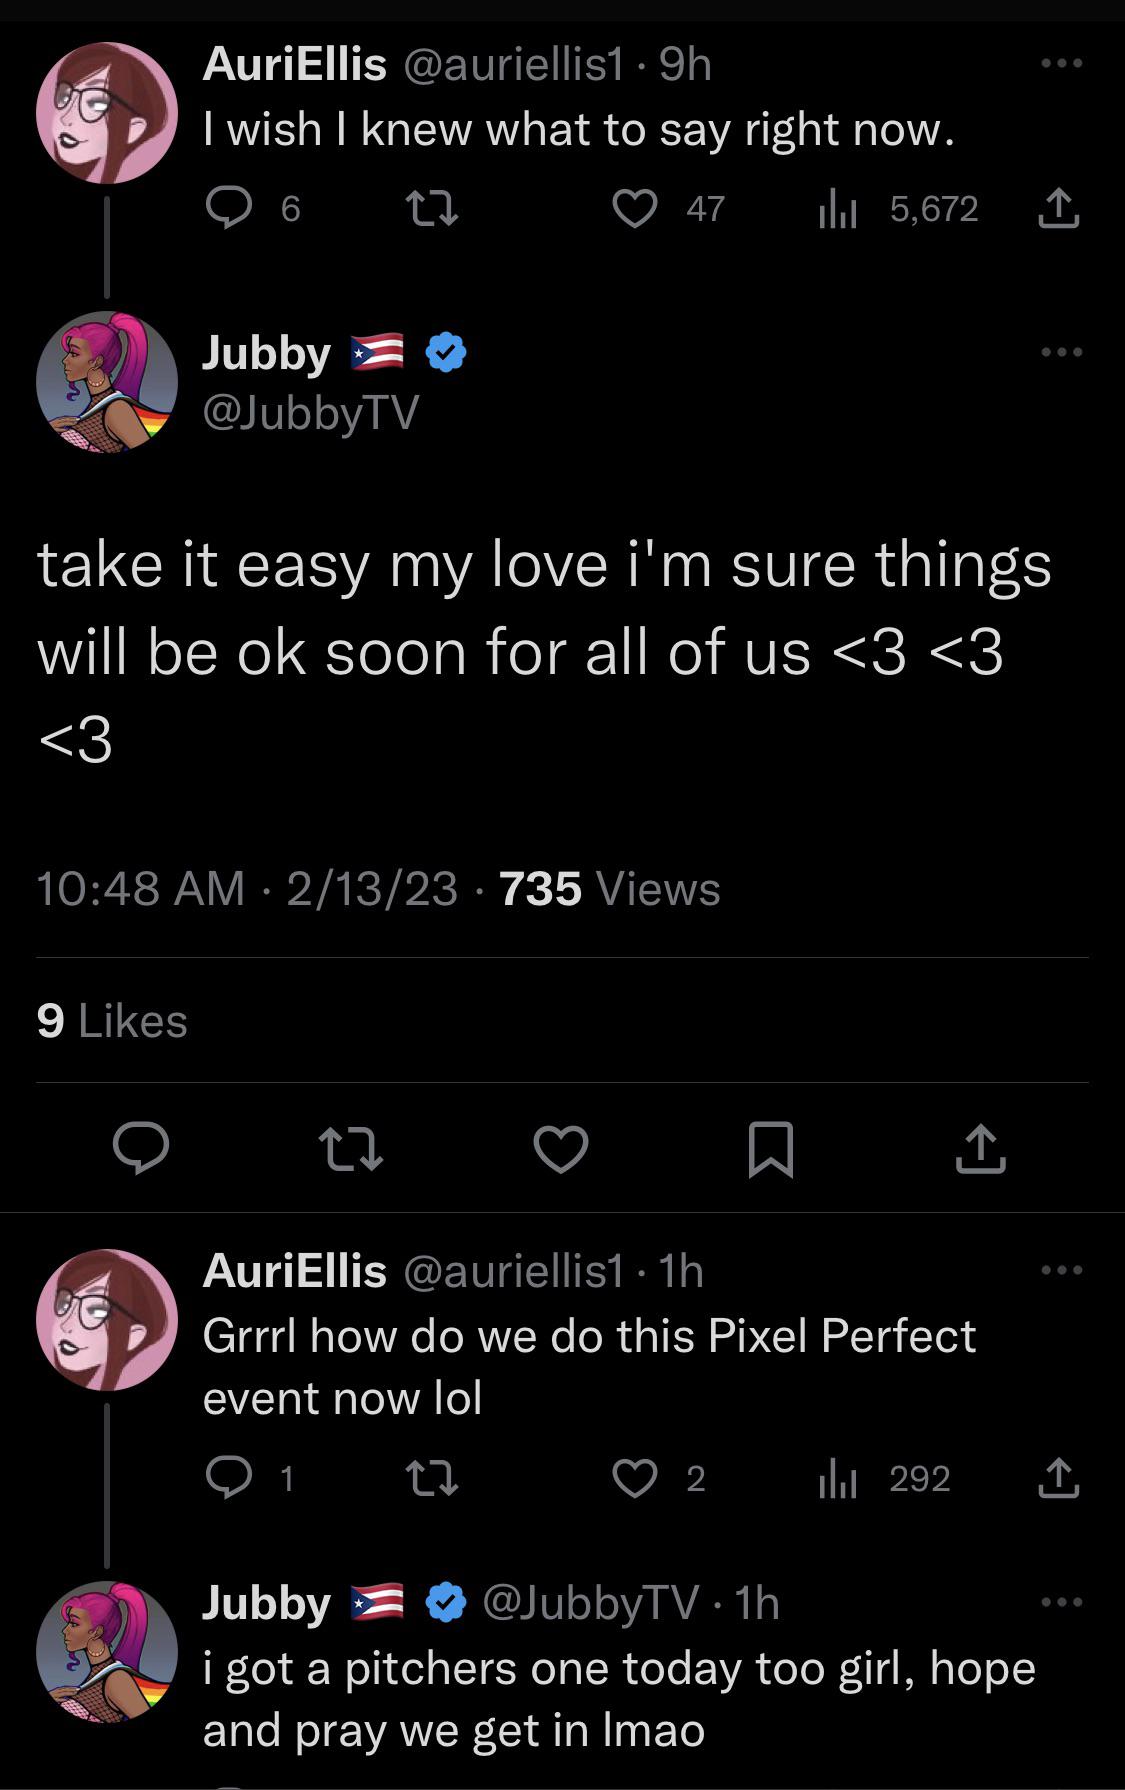View the 9 Likes list
Screen dimensions: 1125x1790
pyautogui.click(x=112, y=1021)
